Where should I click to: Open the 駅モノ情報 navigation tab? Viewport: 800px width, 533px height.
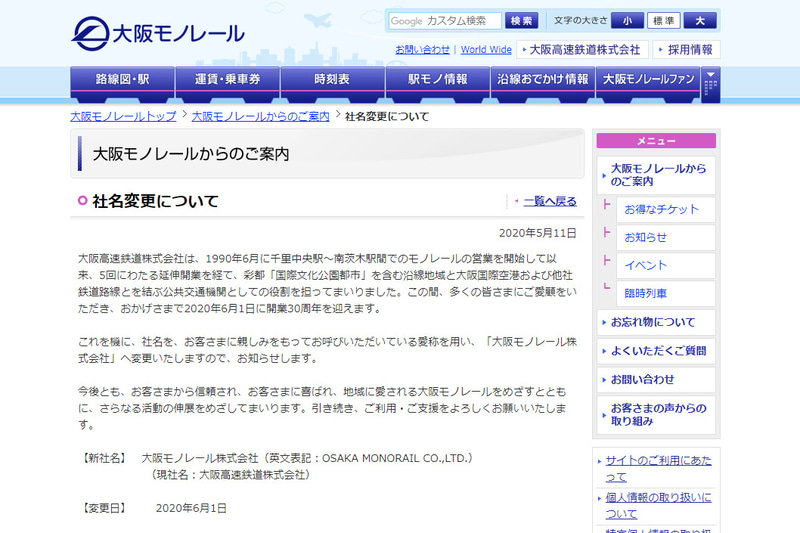438,84
